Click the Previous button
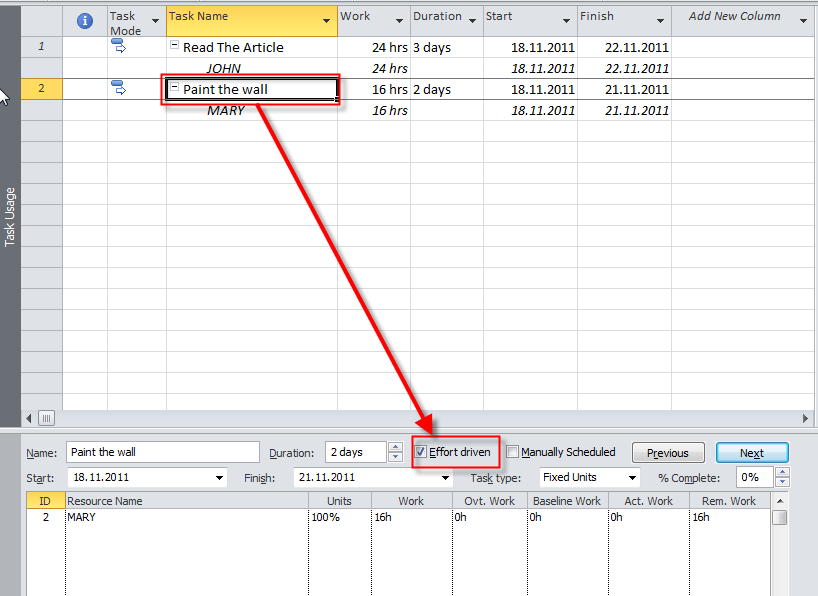818x596 pixels. tap(667, 453)
